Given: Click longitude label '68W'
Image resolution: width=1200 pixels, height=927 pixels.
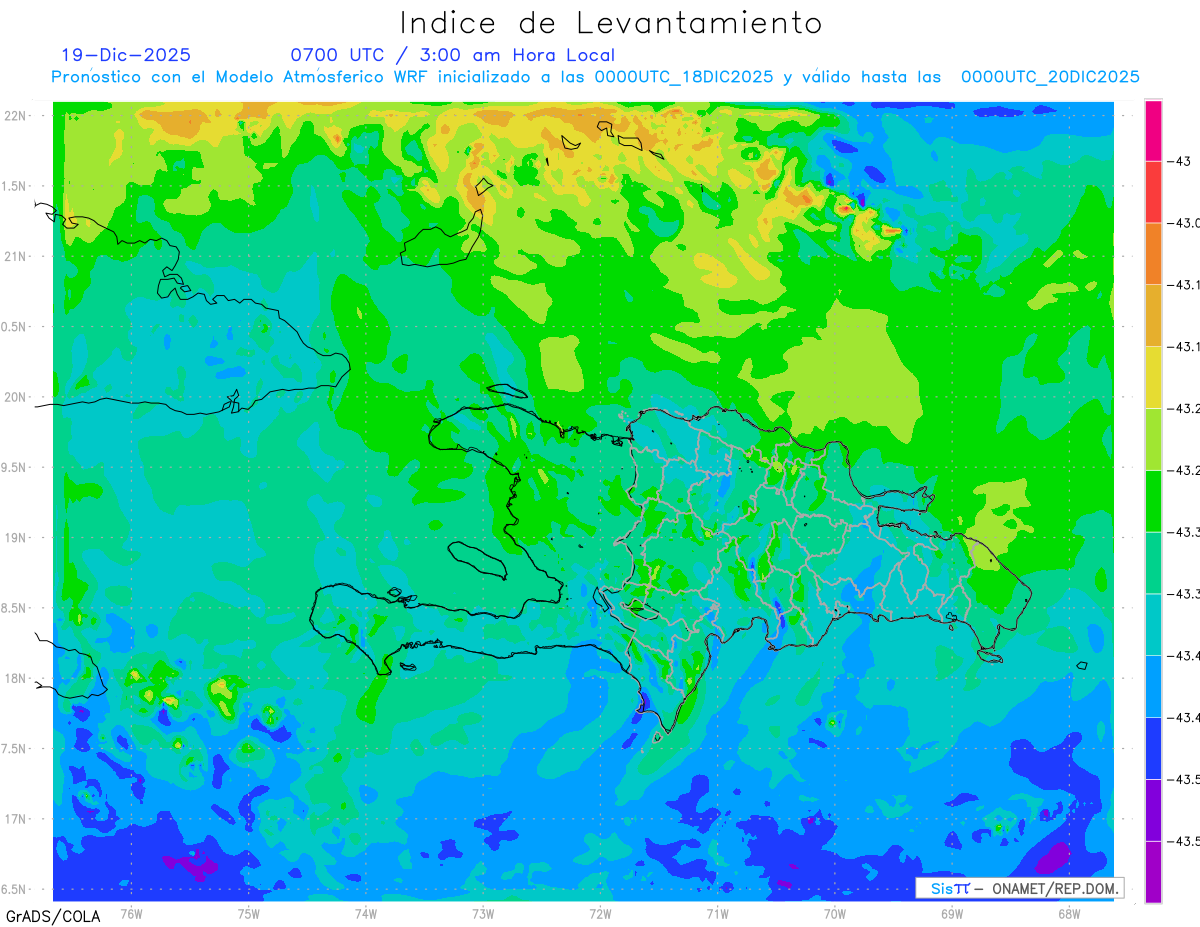Looking at the screenshot, I should pyautogui.click(x=1069, y=914).
